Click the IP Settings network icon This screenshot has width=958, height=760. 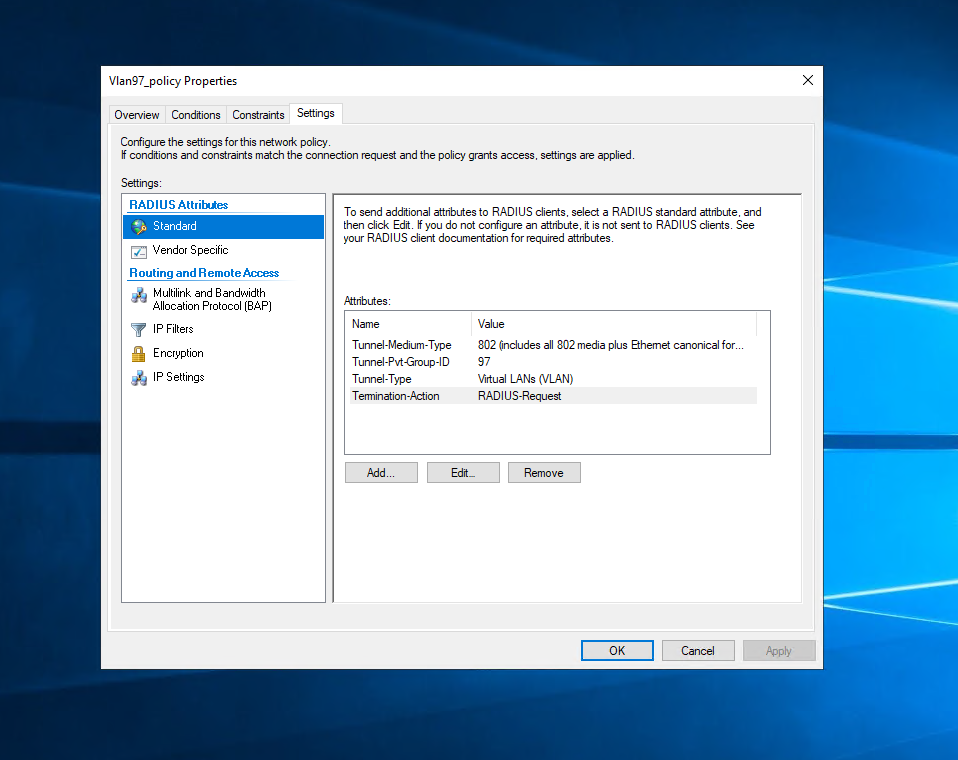139,378
